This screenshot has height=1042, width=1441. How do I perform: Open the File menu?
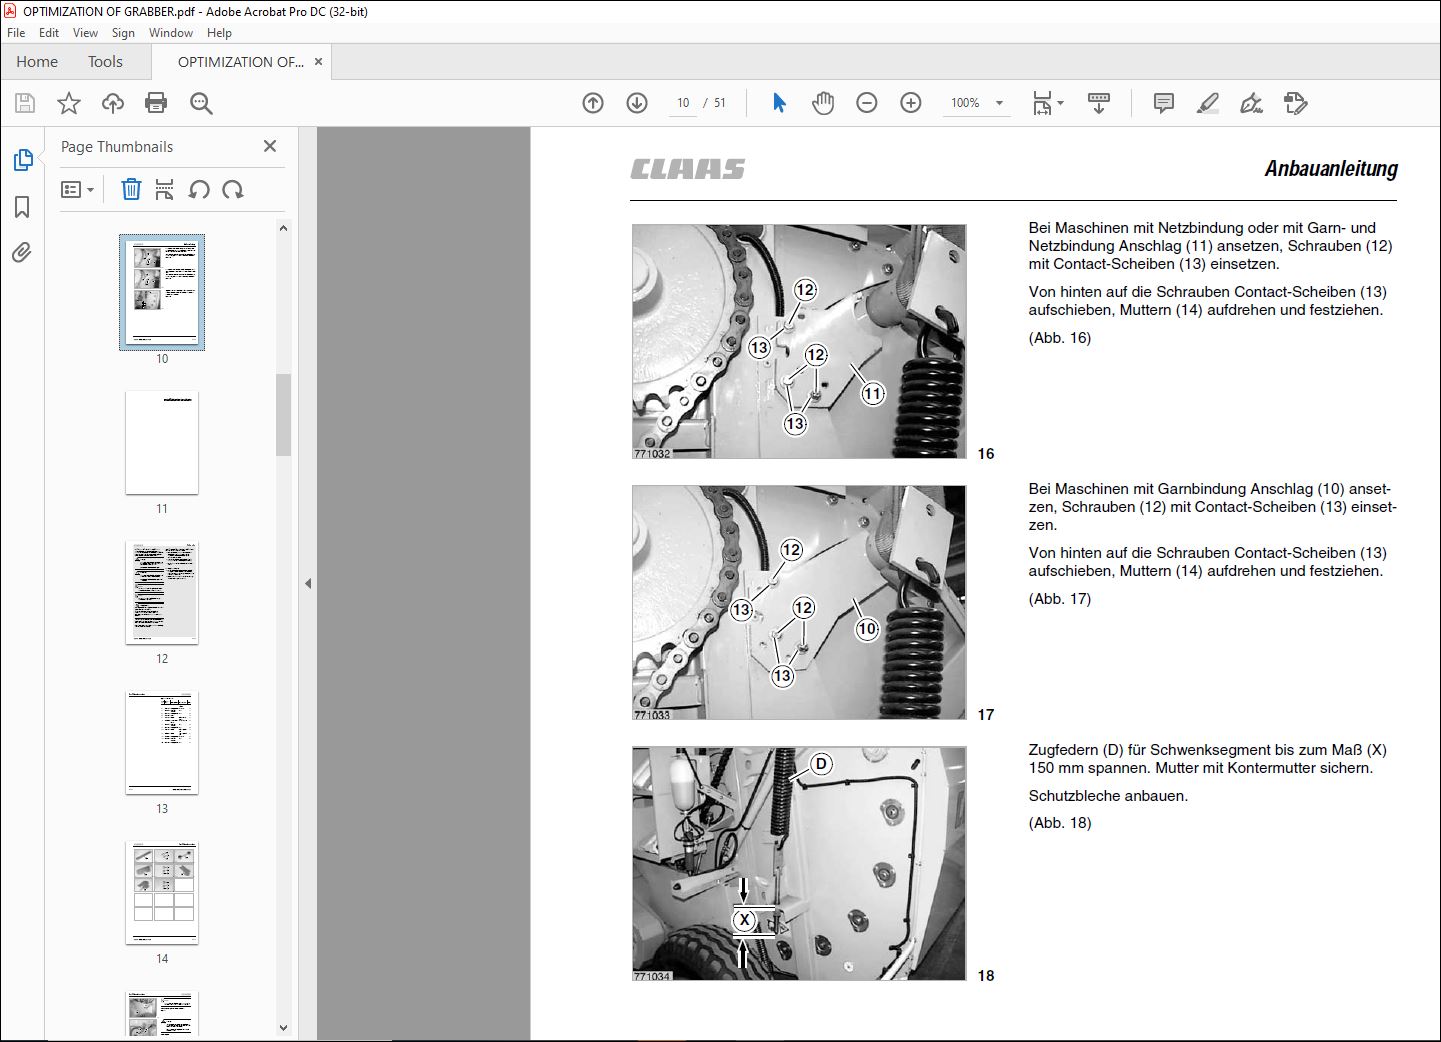(16, 33)
